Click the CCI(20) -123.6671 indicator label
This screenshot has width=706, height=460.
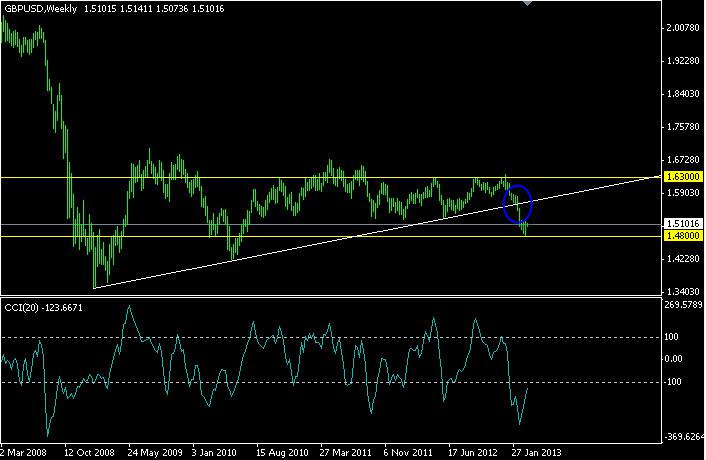pyautogui.click(x=43, y=308)
